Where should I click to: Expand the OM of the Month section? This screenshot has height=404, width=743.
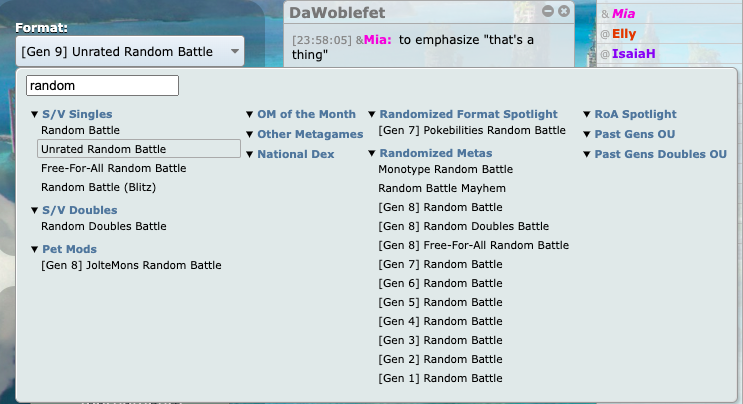[x=305, y=114]
